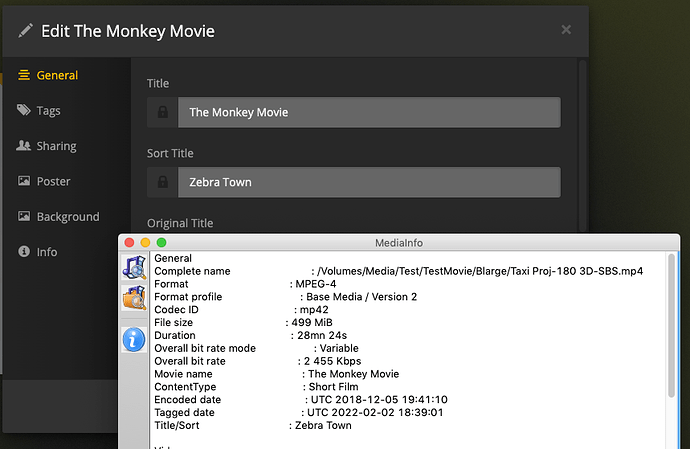Click the open folder icon in MediaInfo

point(134,298)
